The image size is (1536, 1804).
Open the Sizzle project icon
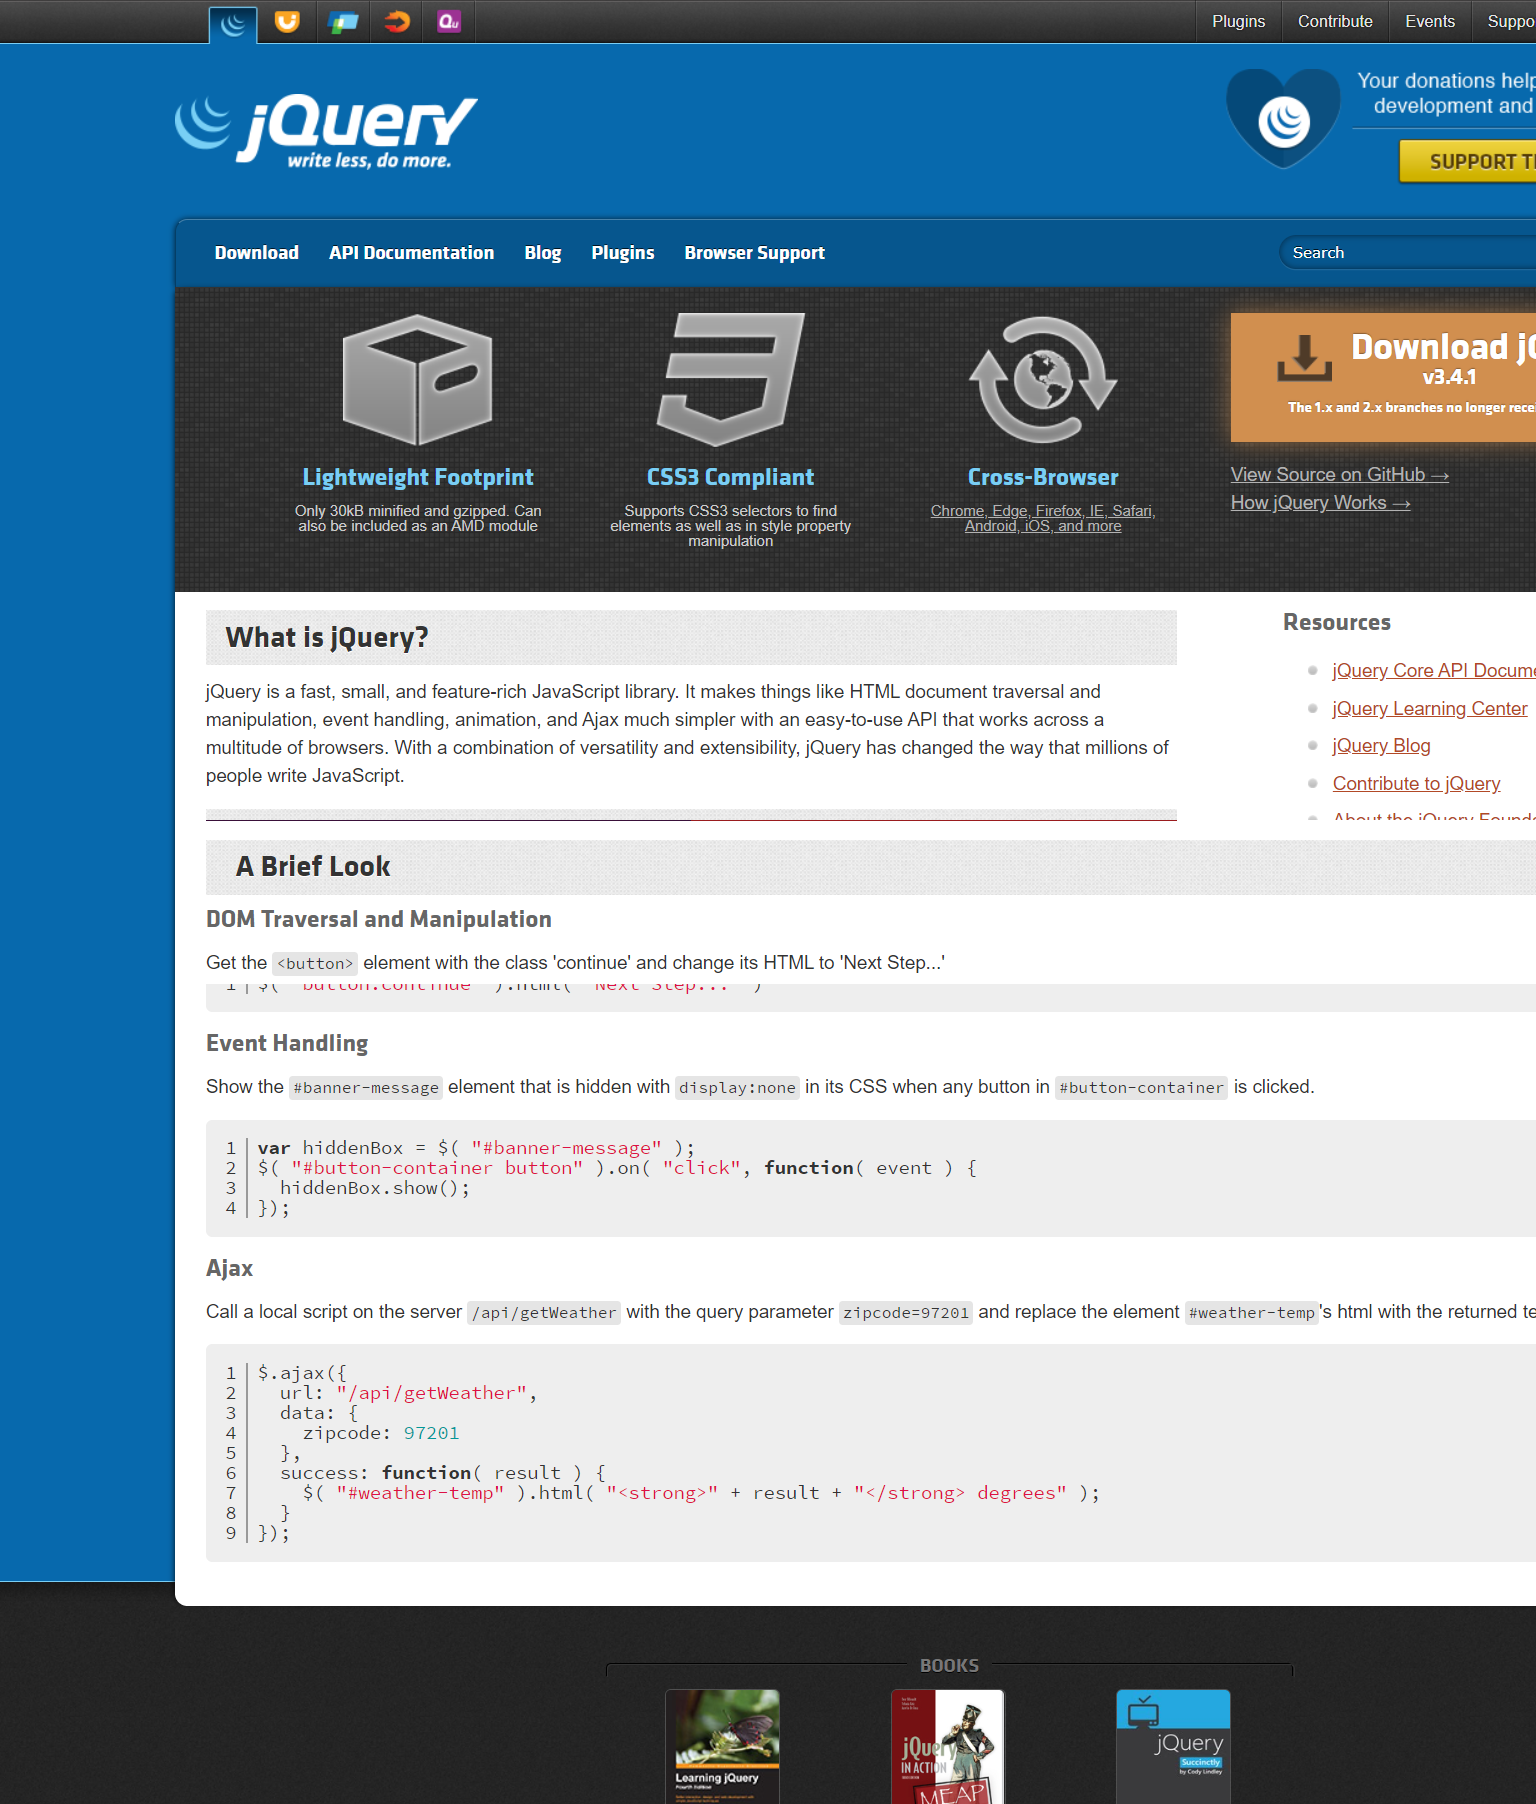coord(397,21)
